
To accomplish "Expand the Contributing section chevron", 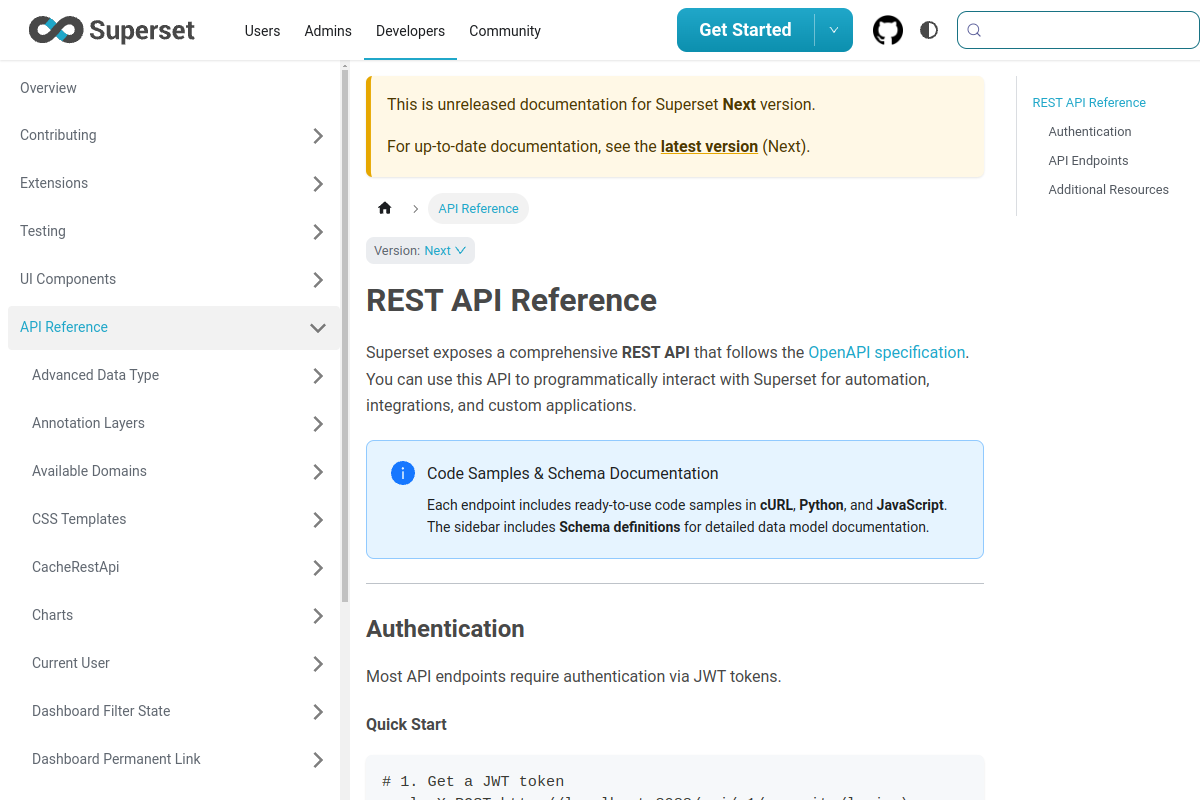I will click(318, 136).
